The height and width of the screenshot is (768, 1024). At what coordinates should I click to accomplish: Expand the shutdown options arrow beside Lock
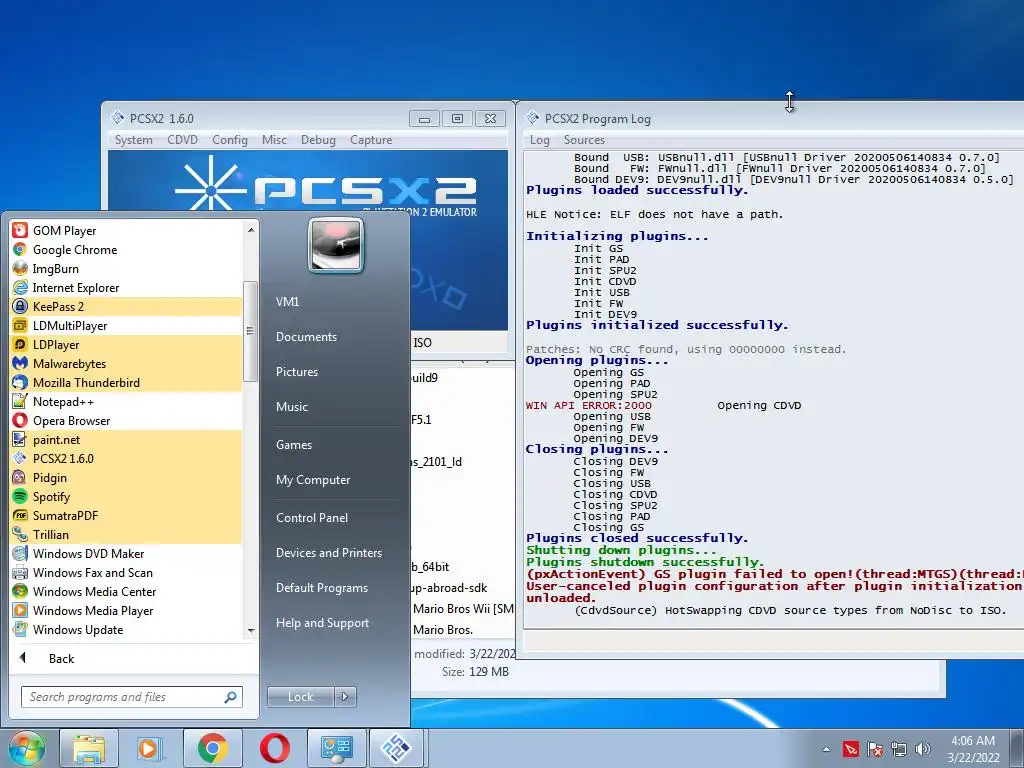[x=345, y=697]
